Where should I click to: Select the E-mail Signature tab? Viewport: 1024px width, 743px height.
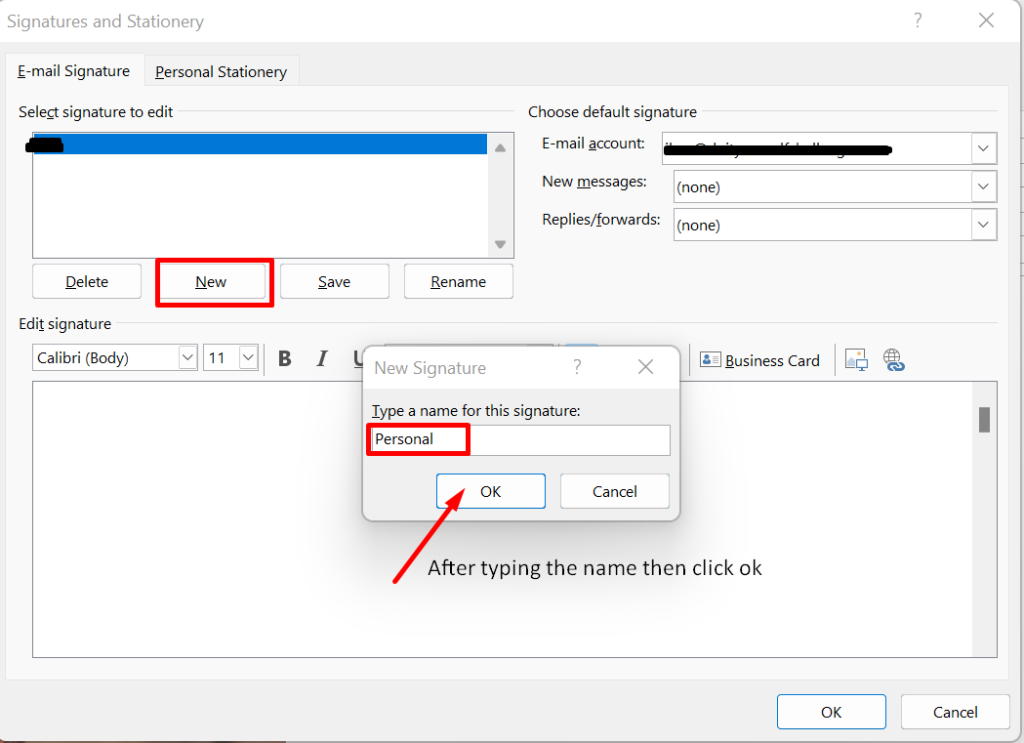pos(74,71)
